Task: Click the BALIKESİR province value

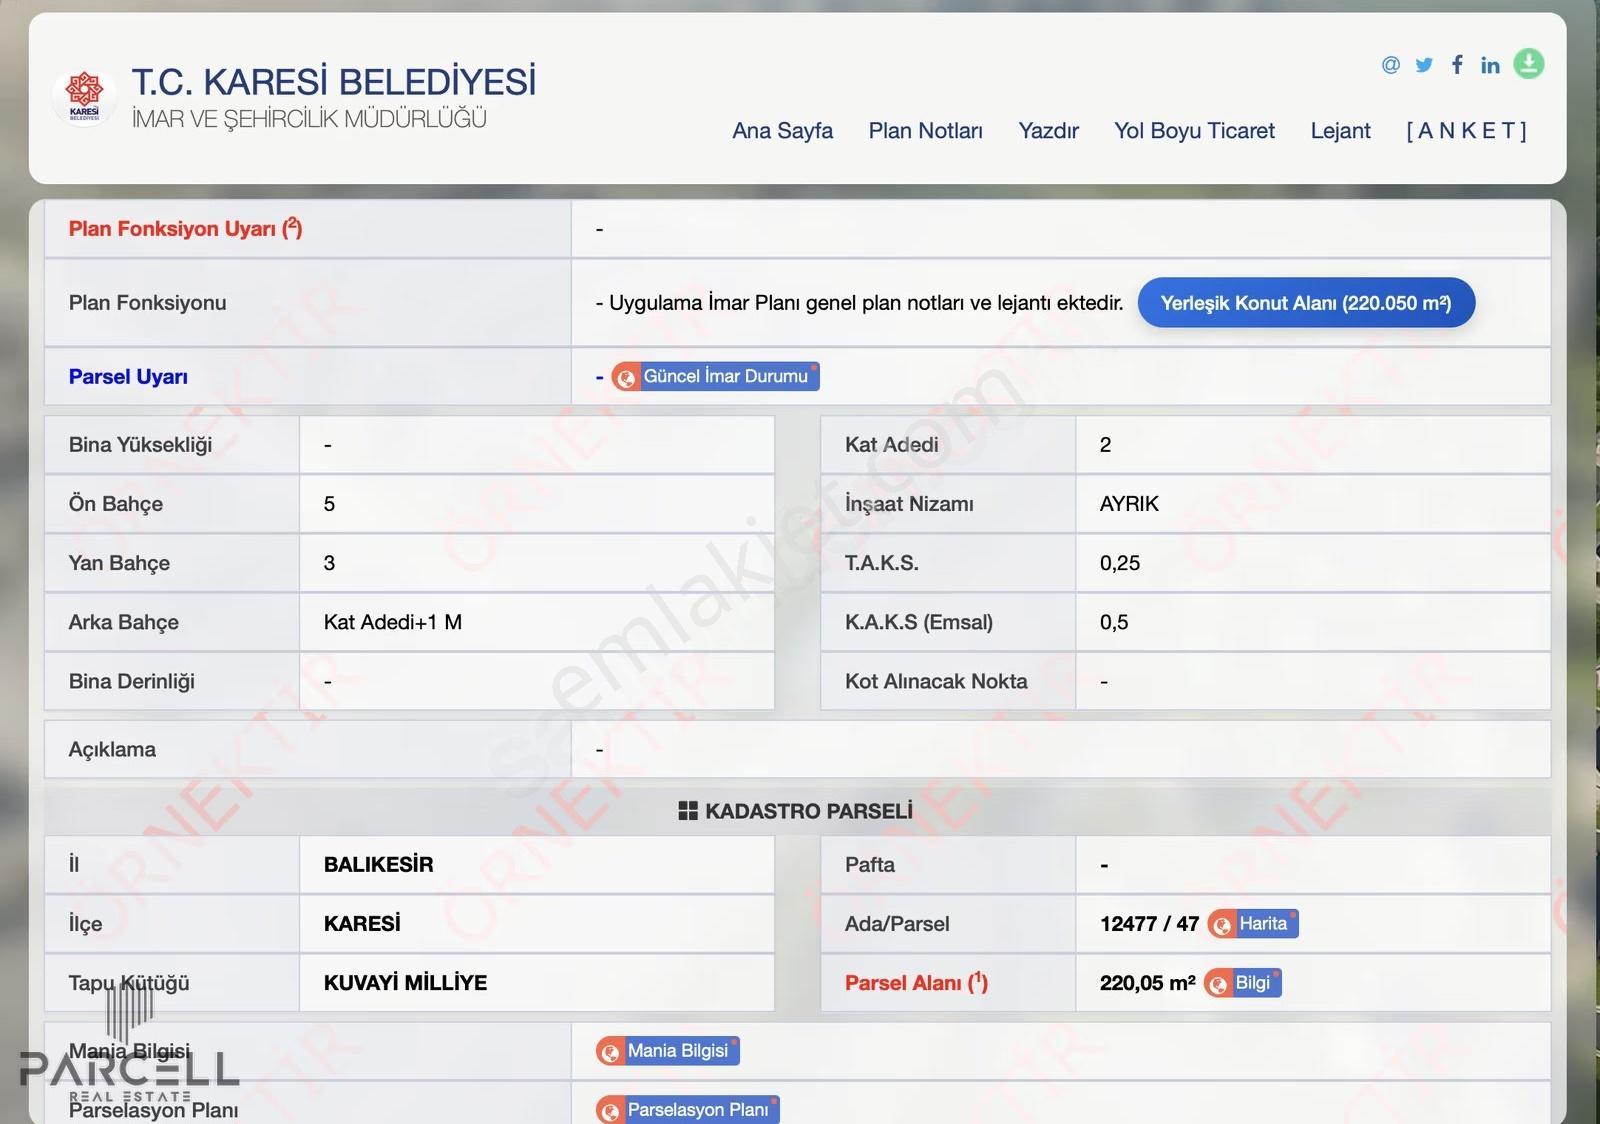Action: 378,865
